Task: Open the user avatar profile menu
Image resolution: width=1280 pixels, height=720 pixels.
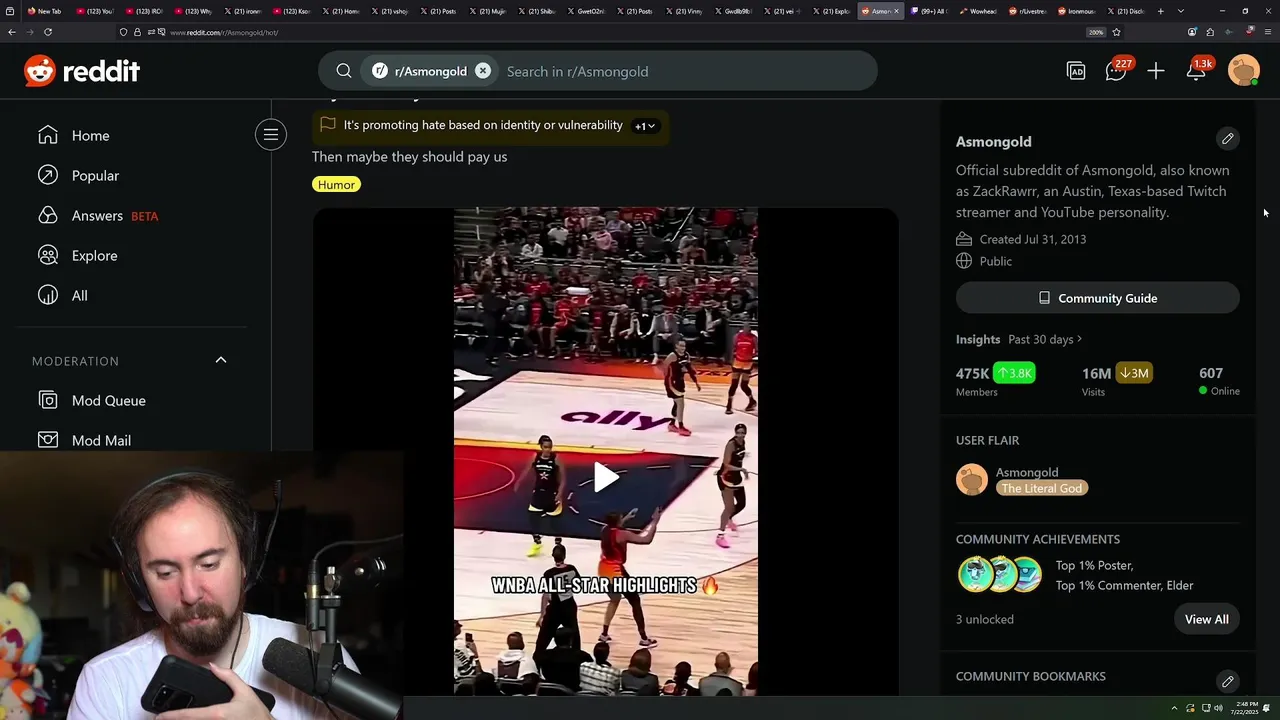Action: coord(1244,71)
